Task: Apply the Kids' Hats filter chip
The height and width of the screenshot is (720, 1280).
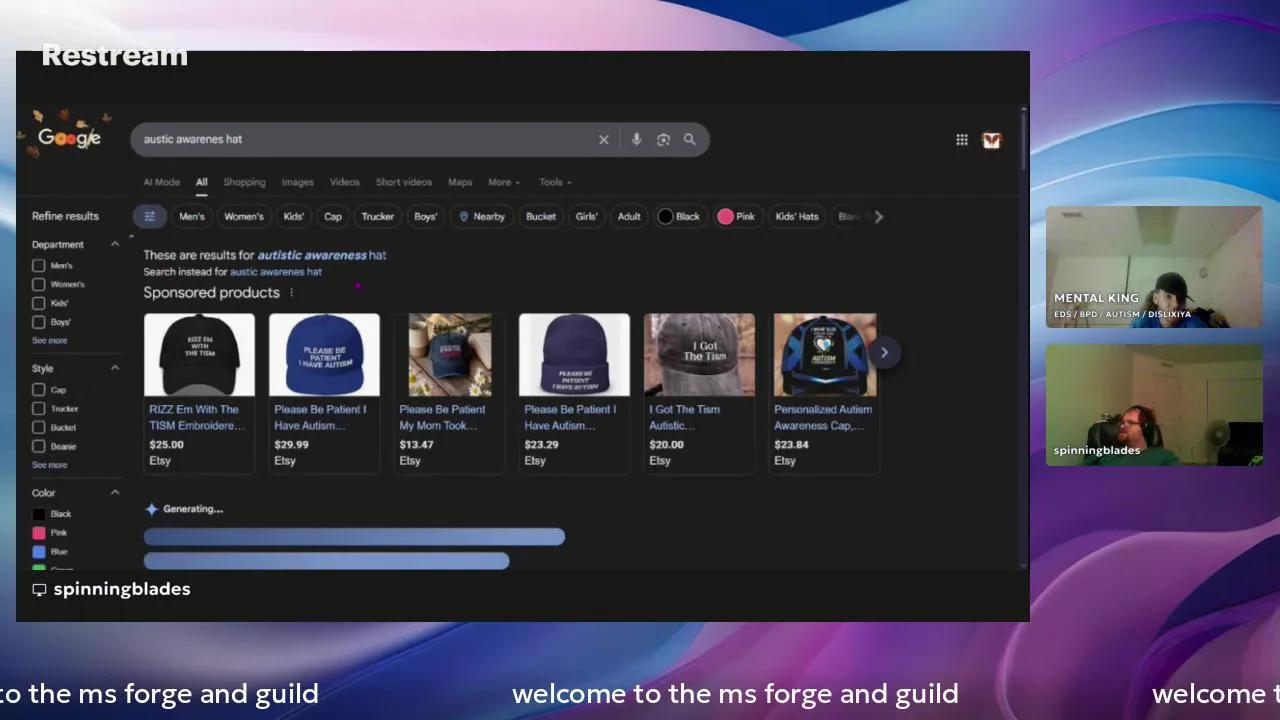Action: click(797, 216)
